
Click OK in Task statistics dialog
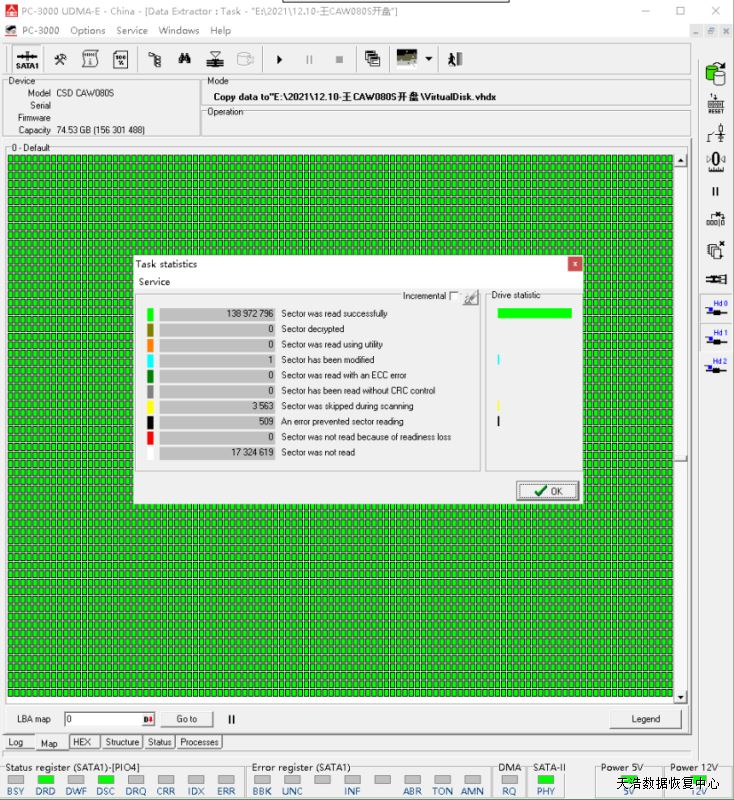tap(548, 491)
